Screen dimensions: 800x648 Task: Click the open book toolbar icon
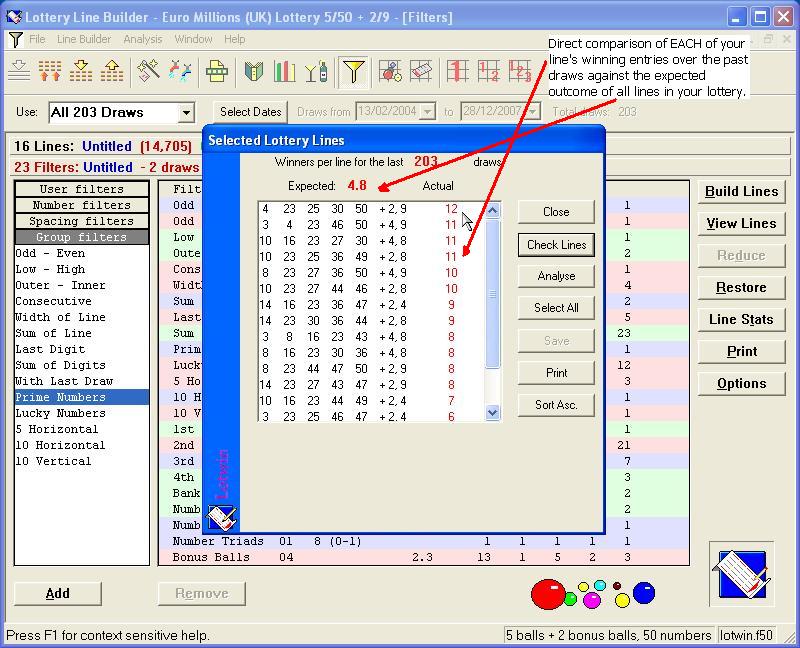[x=254, y=71]
